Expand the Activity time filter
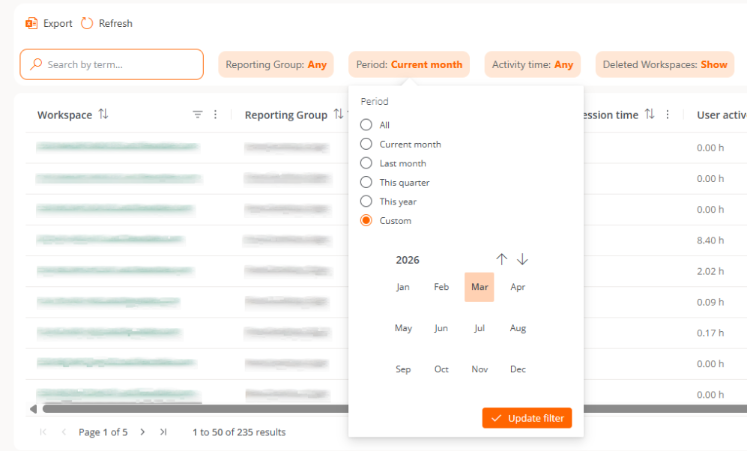The height and width of the screenshot is (451, 747). coord(532,65)
